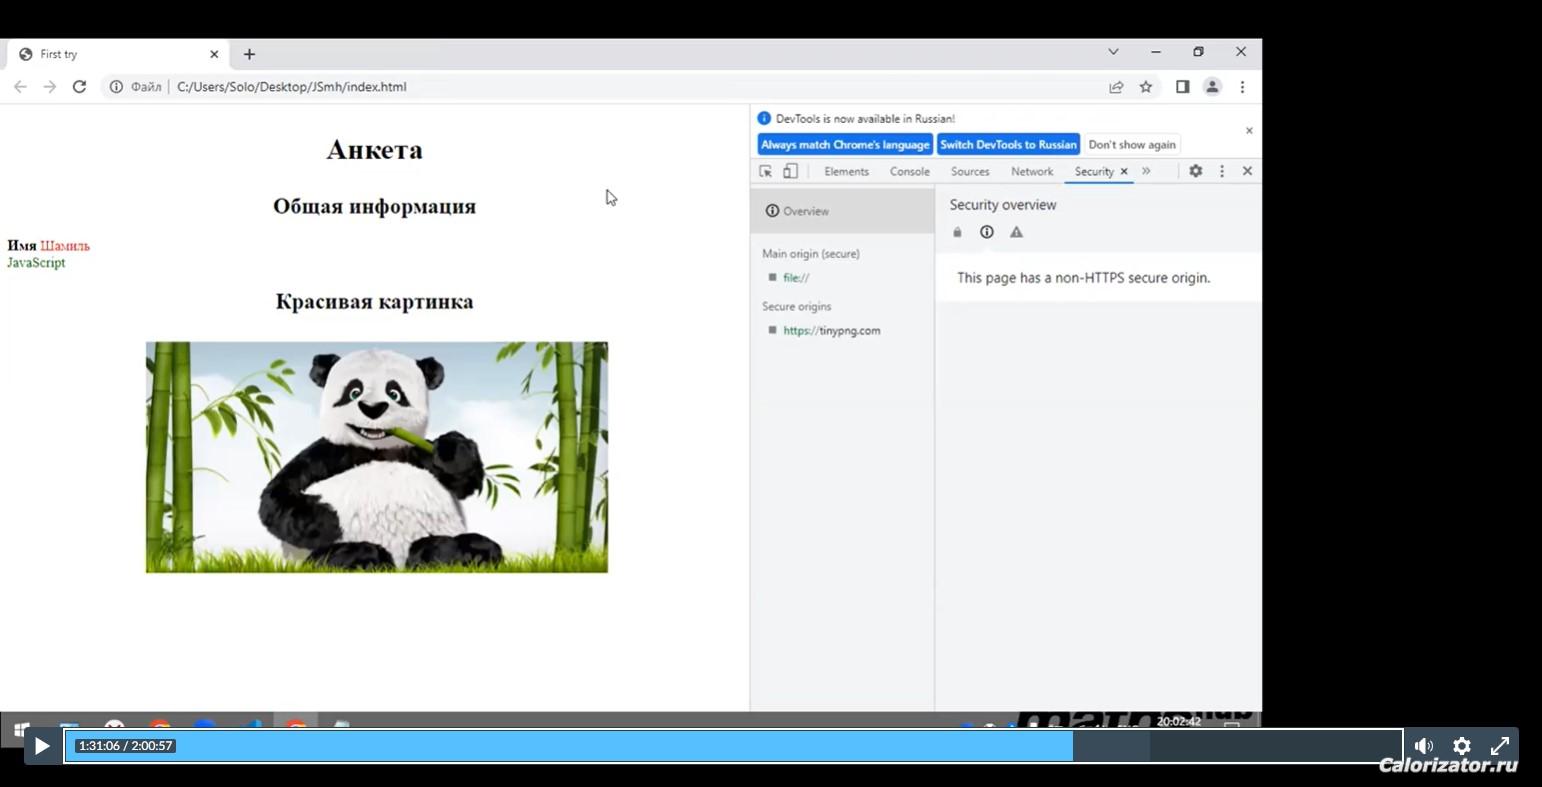Screen dimensions: 1542x787
Task: Open video player settings gear
Action: click(x=1462, y=746)
